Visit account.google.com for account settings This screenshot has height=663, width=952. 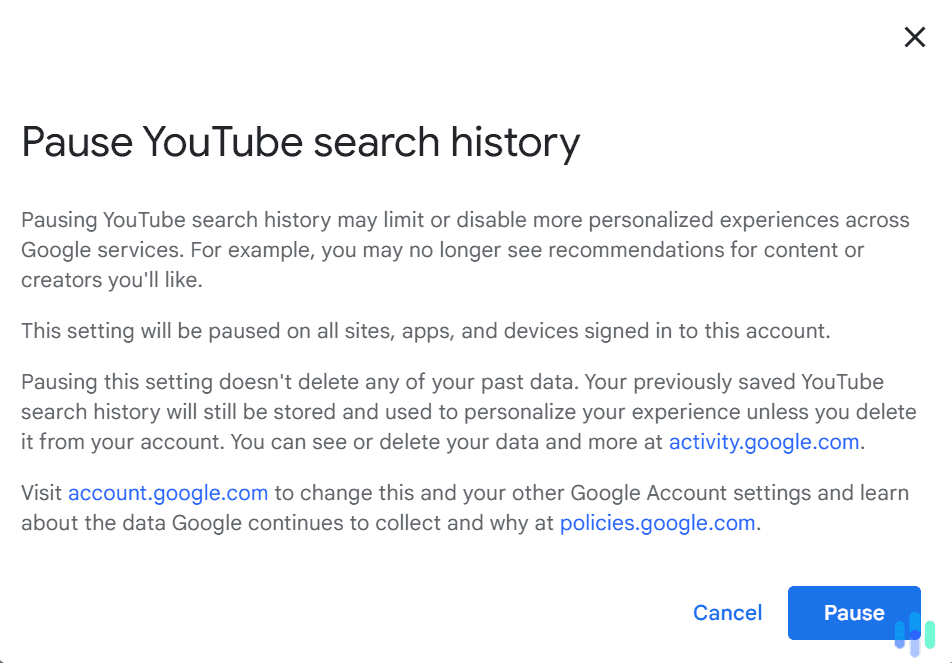click(x=168, y=493)
